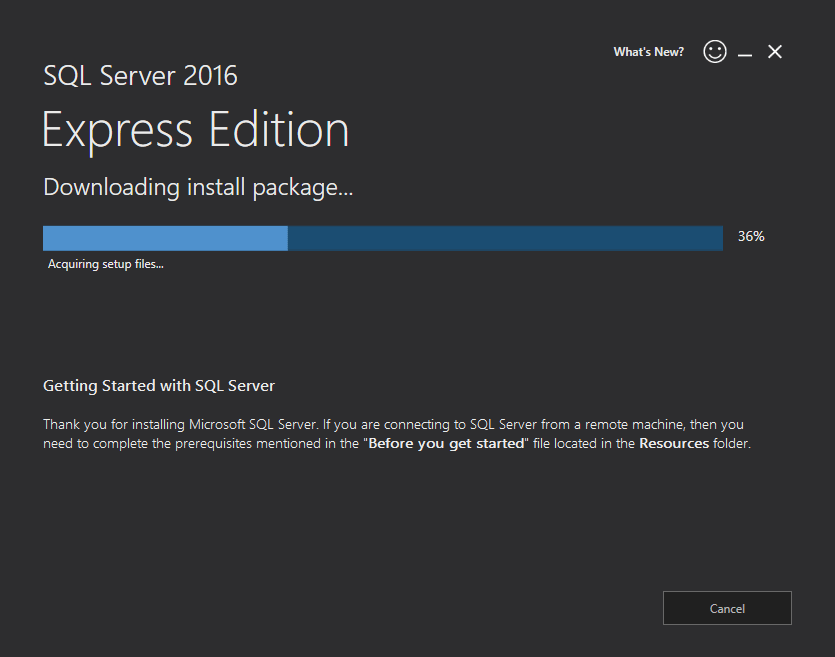Click the Acquiring setup files status text
This screenshot has width=835, height=657.
click(105, 264)
